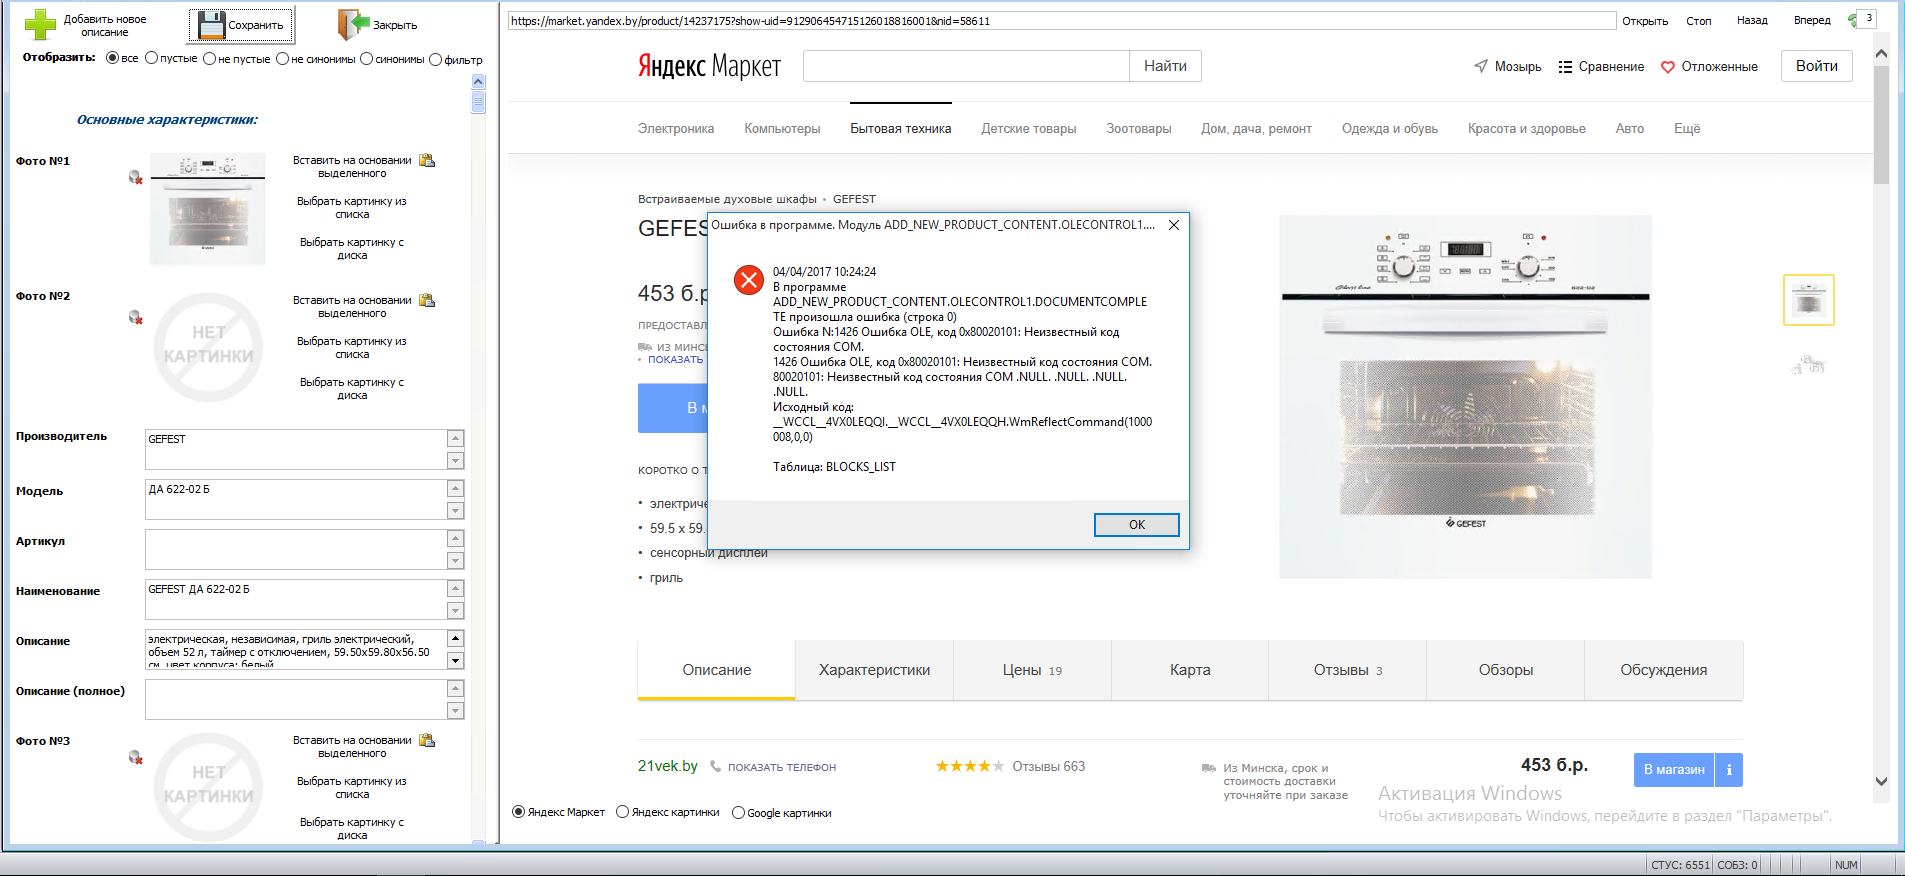Viewport: 1905px width, 876px height.
Task: Open the Отзывы tab
Action: [x=1348, y=670]
